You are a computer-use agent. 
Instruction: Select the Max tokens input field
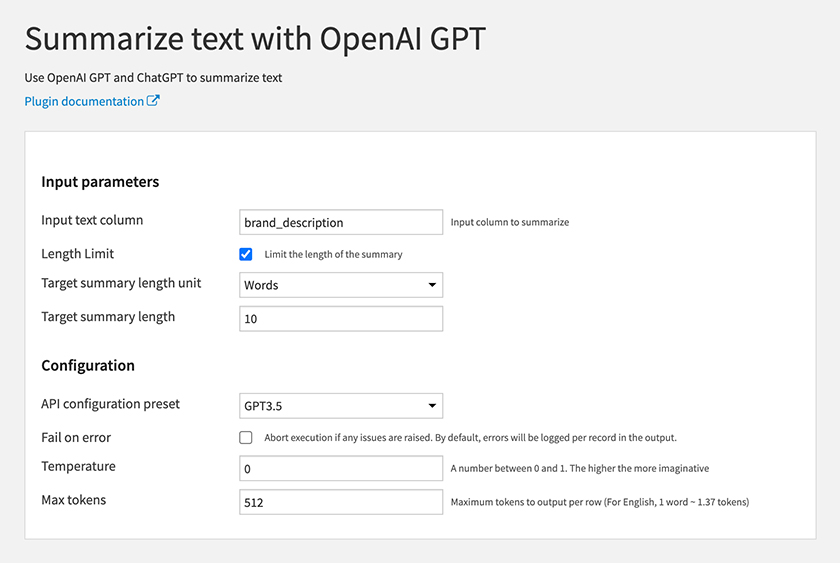click(x=341, y=502)
